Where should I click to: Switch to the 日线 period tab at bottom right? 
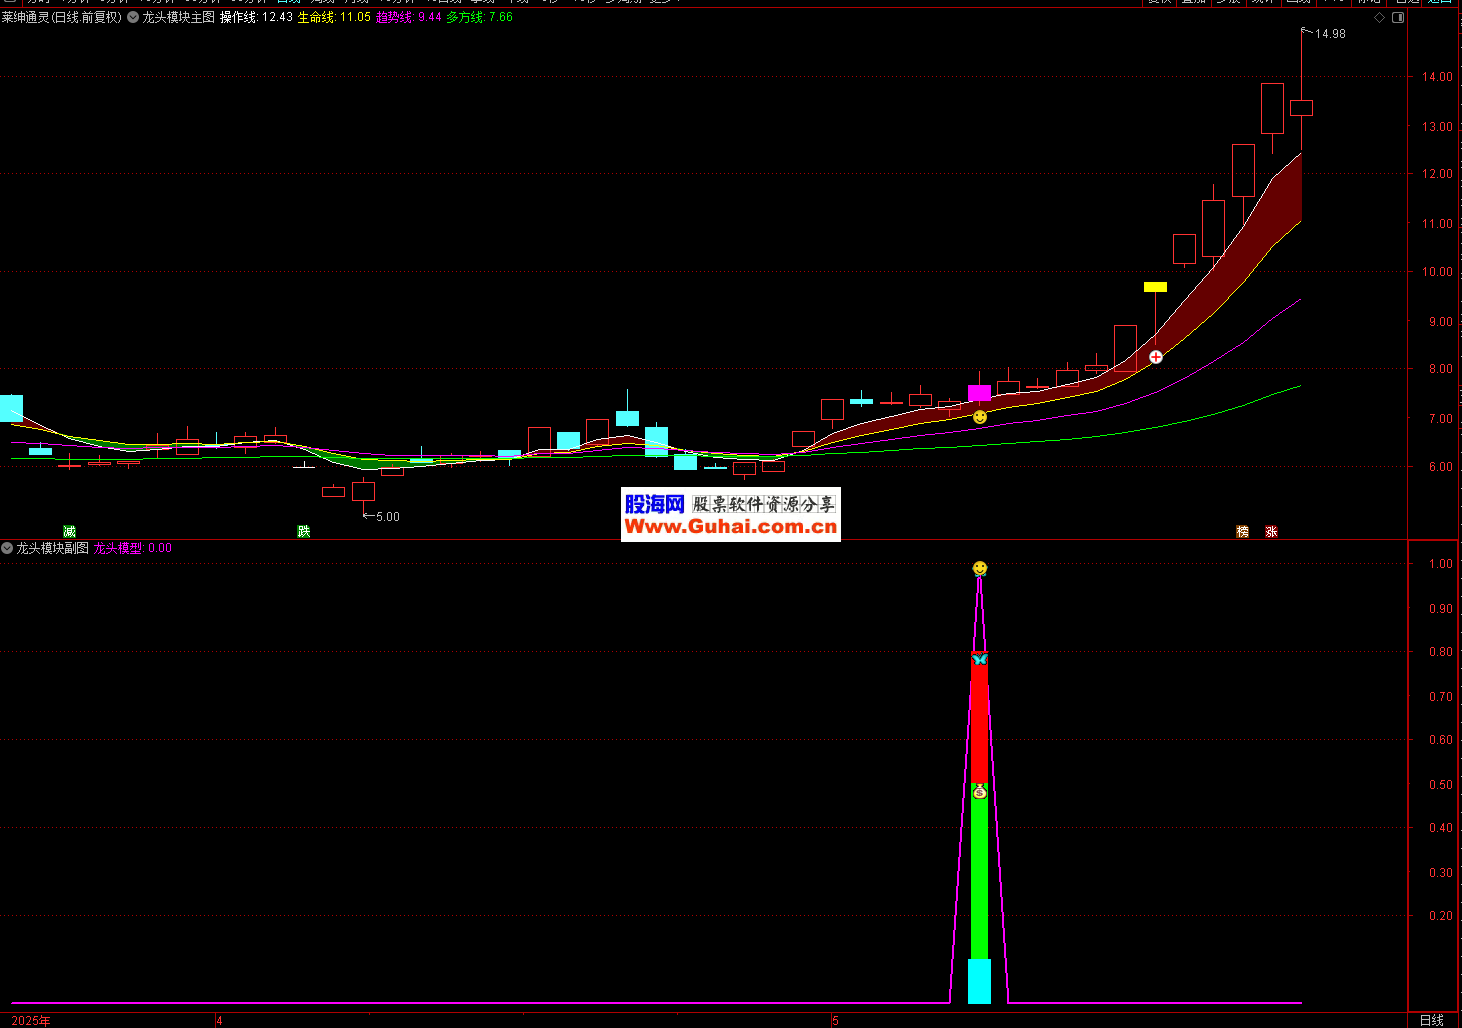coord(1432,1020)
